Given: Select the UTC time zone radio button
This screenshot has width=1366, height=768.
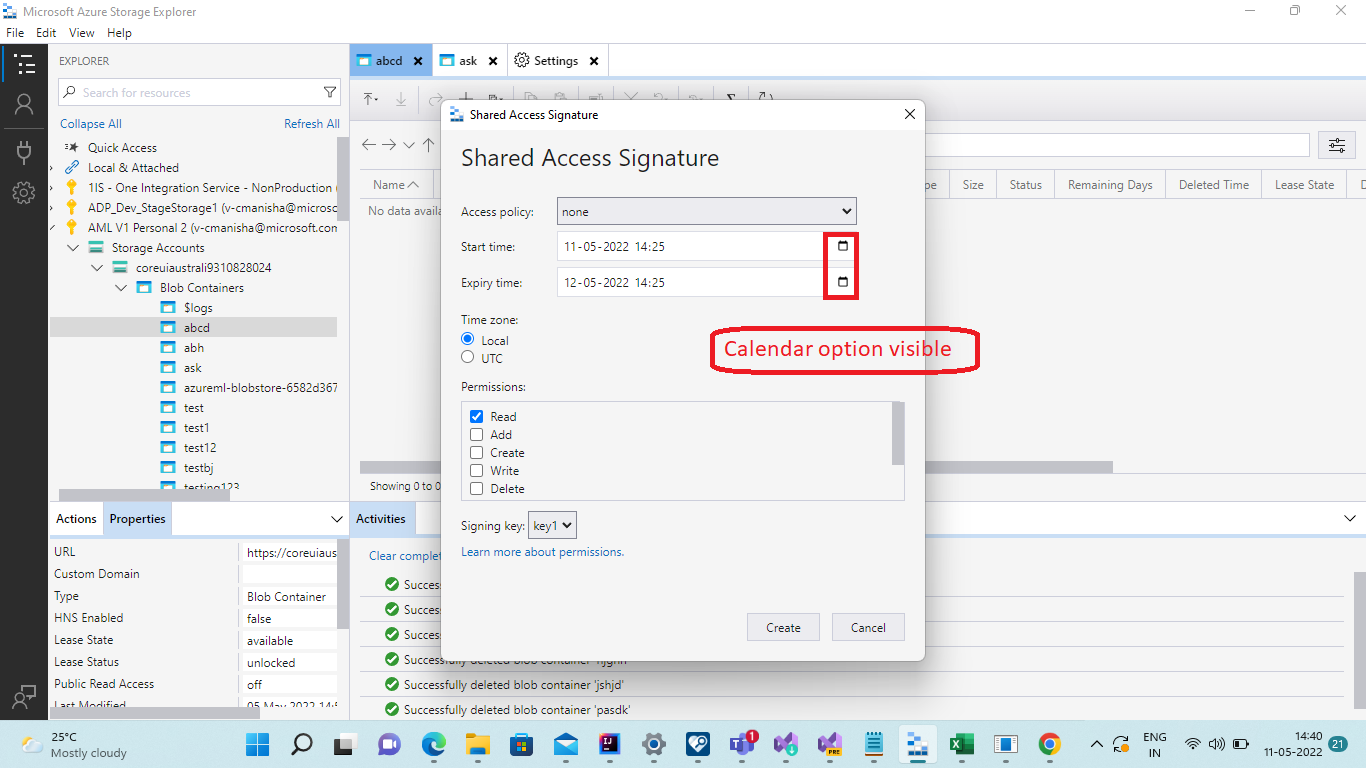Looking at the screenshot, I should [x=467, y=356].
